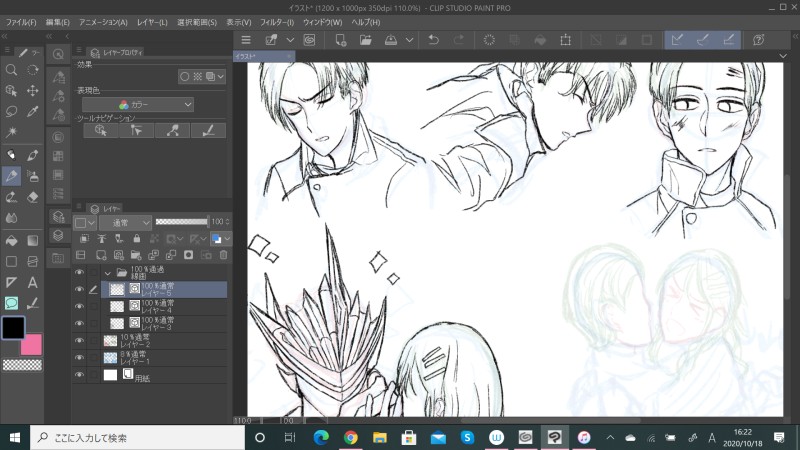Open blending mode 通常 dropdown
The height and width of the screenshot is (450, 800).
126,222
